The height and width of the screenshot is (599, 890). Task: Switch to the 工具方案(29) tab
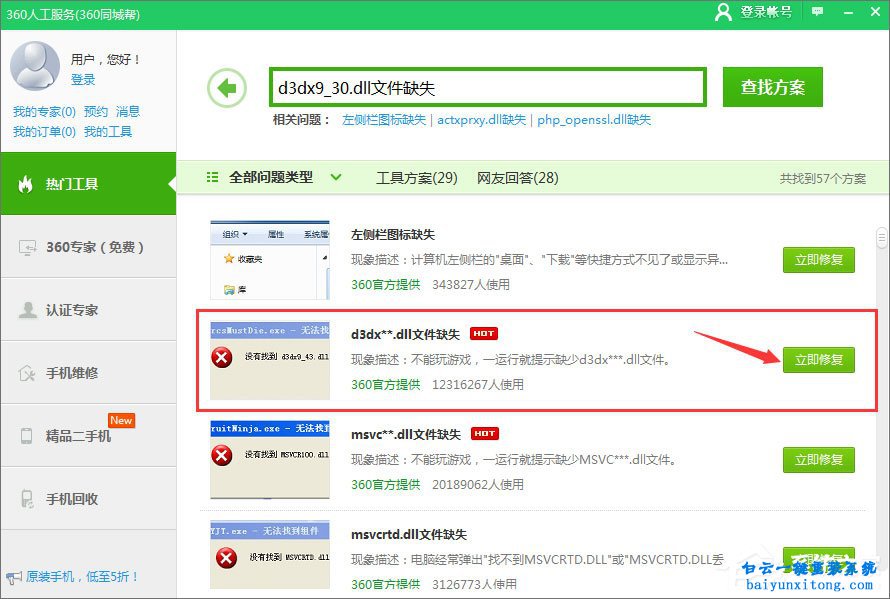coord(416,177)
